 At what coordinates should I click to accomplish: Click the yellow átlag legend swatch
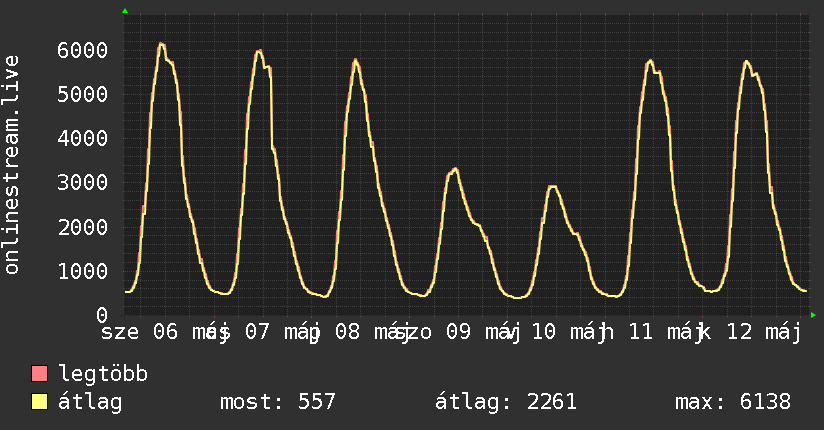tap(39, 402)
